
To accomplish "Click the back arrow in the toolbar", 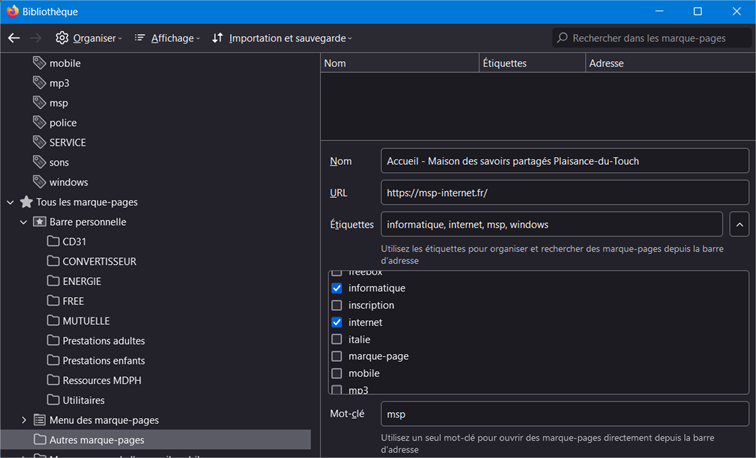I will click(14, 38).
